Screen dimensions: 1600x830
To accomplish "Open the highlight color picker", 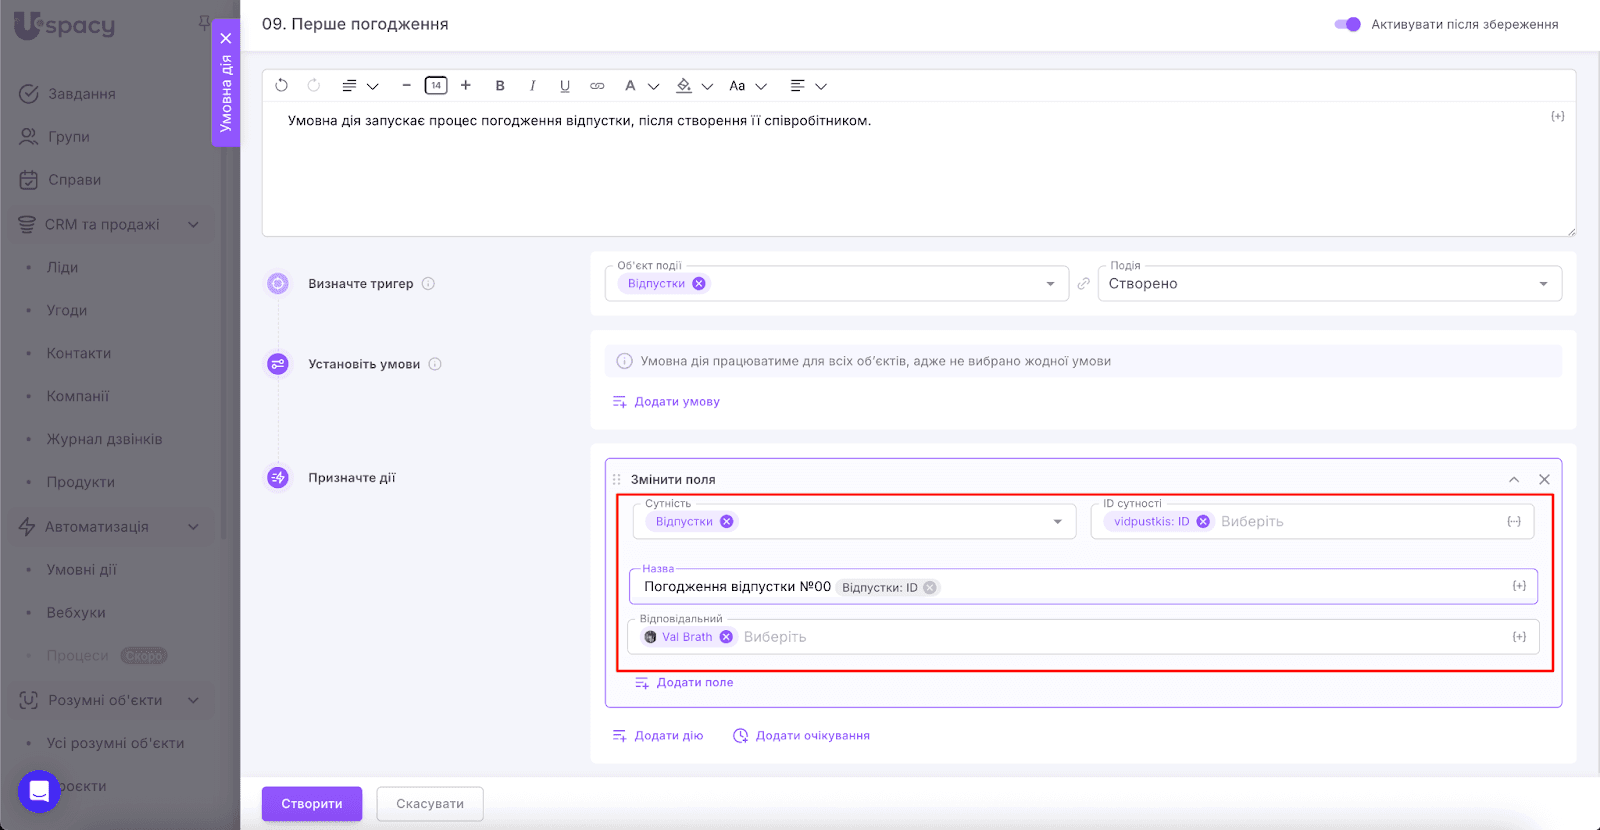I will click(x=685, y=86).
